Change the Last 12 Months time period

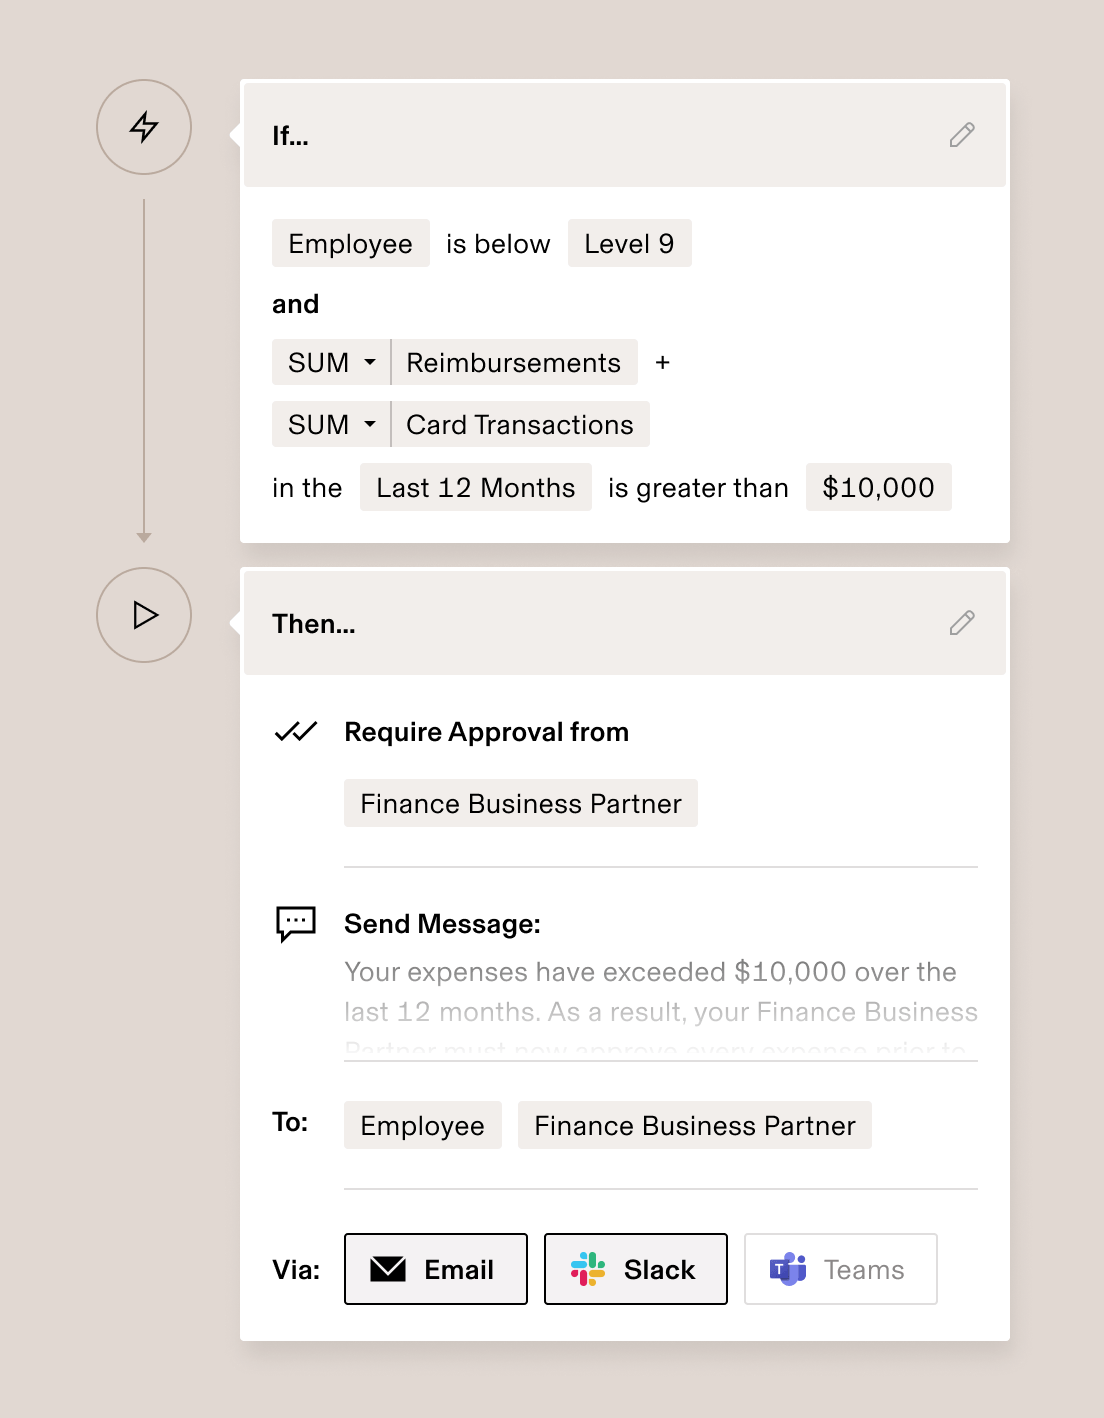tap(476, 487)
